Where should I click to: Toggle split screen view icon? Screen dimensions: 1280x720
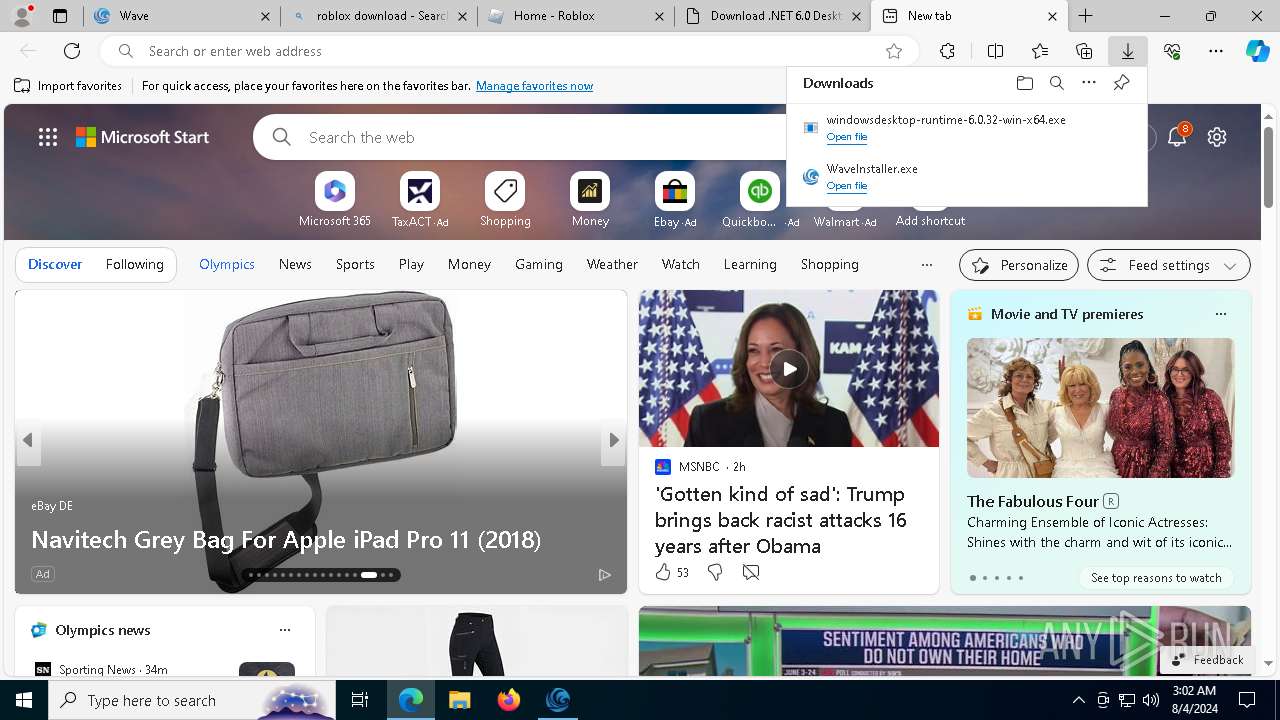pyautogui.click(x=995, y=51)
